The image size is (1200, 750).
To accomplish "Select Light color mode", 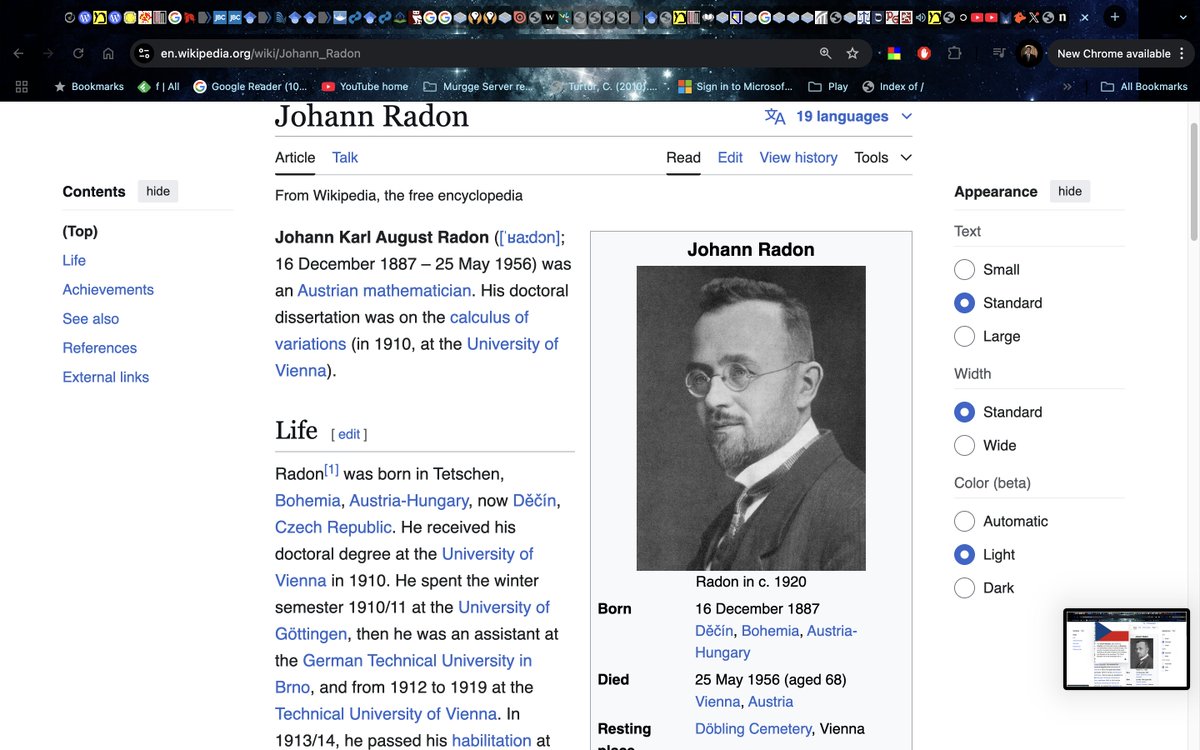I will click(x=964, y=554).
